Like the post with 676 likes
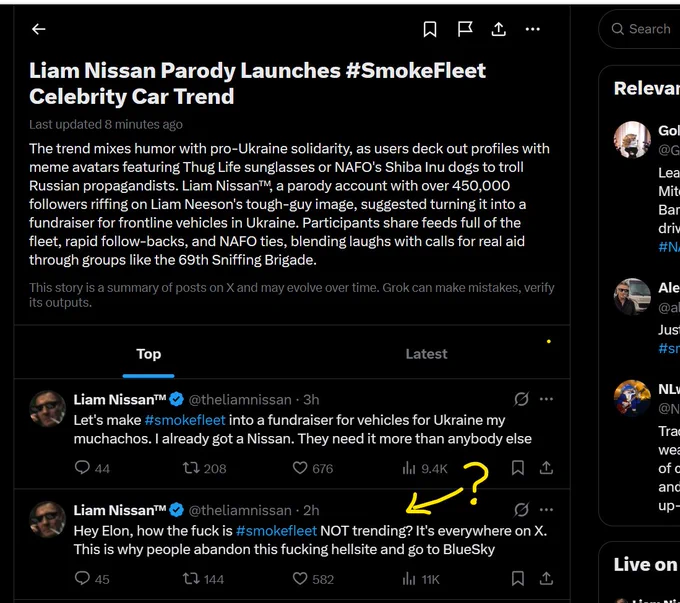 [x=313, y=468]
